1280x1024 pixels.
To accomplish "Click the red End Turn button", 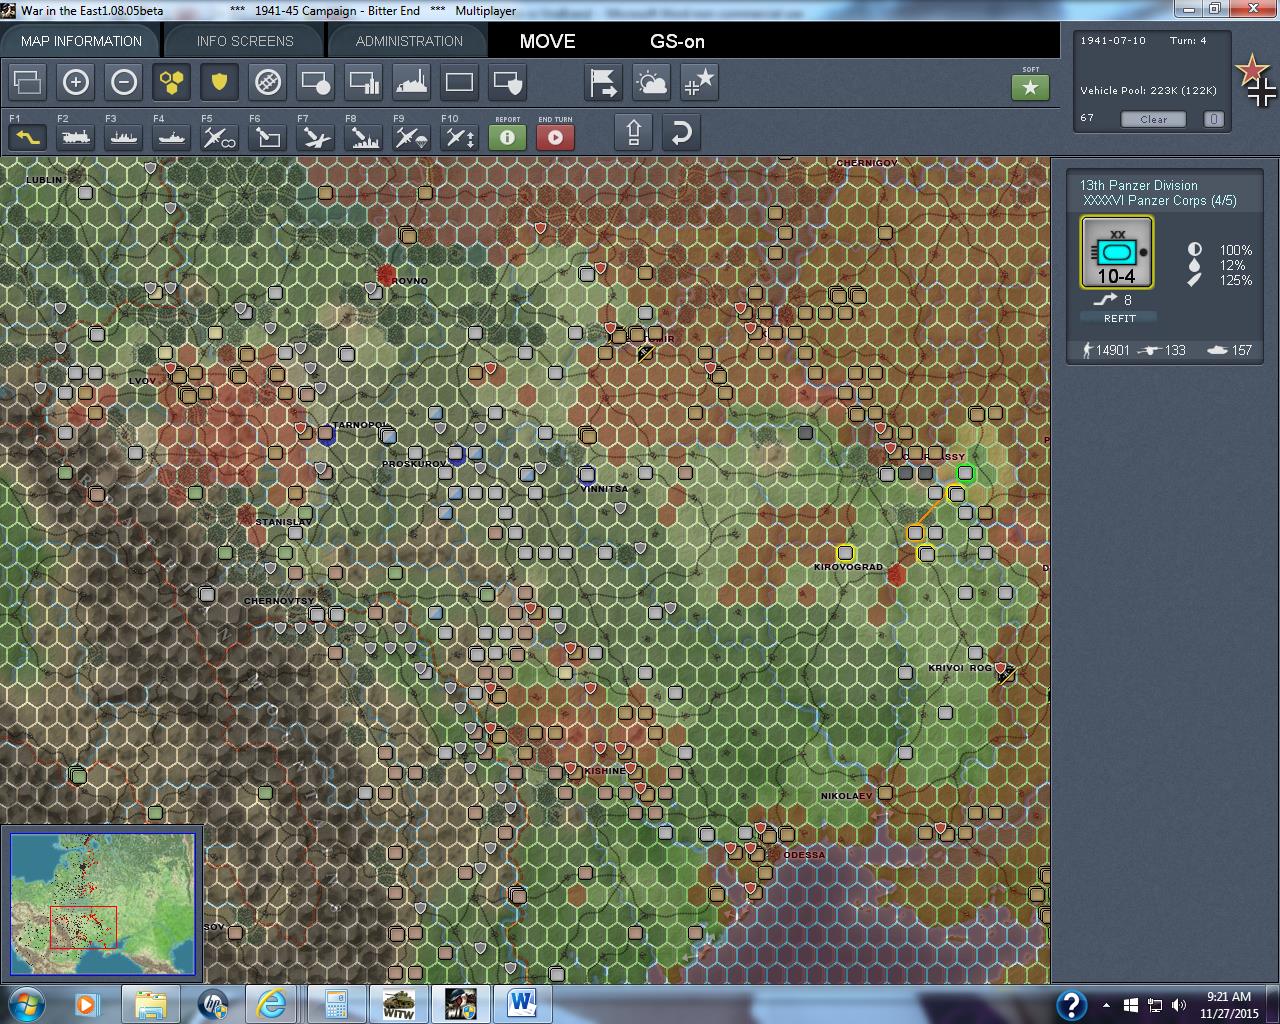I will pyautogui.click(x=556, y=137).
